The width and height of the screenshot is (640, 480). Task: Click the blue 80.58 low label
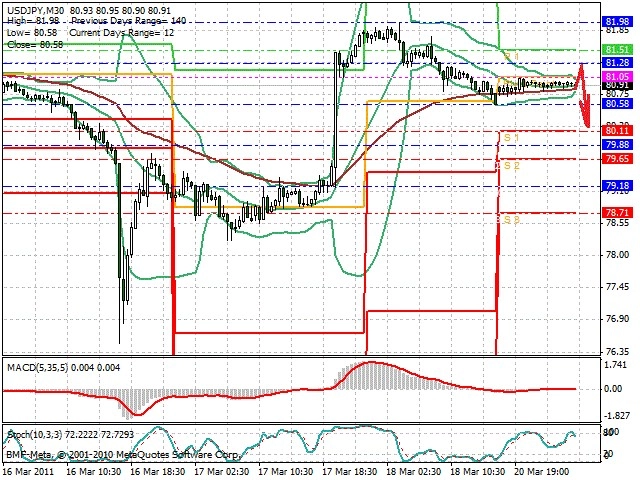(617, 104)
